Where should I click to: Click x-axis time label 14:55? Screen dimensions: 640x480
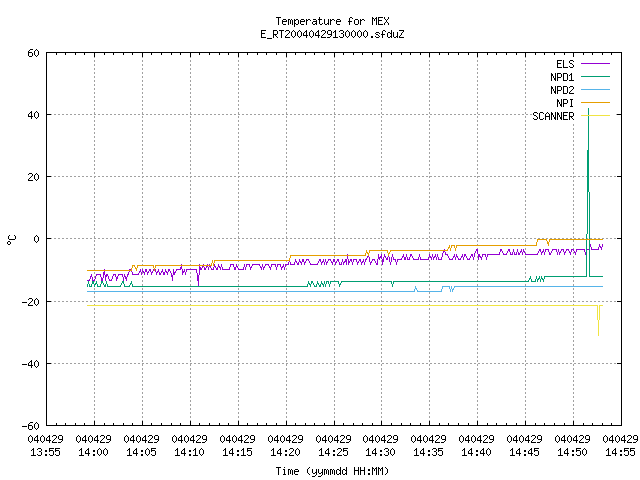pos(620,452)
